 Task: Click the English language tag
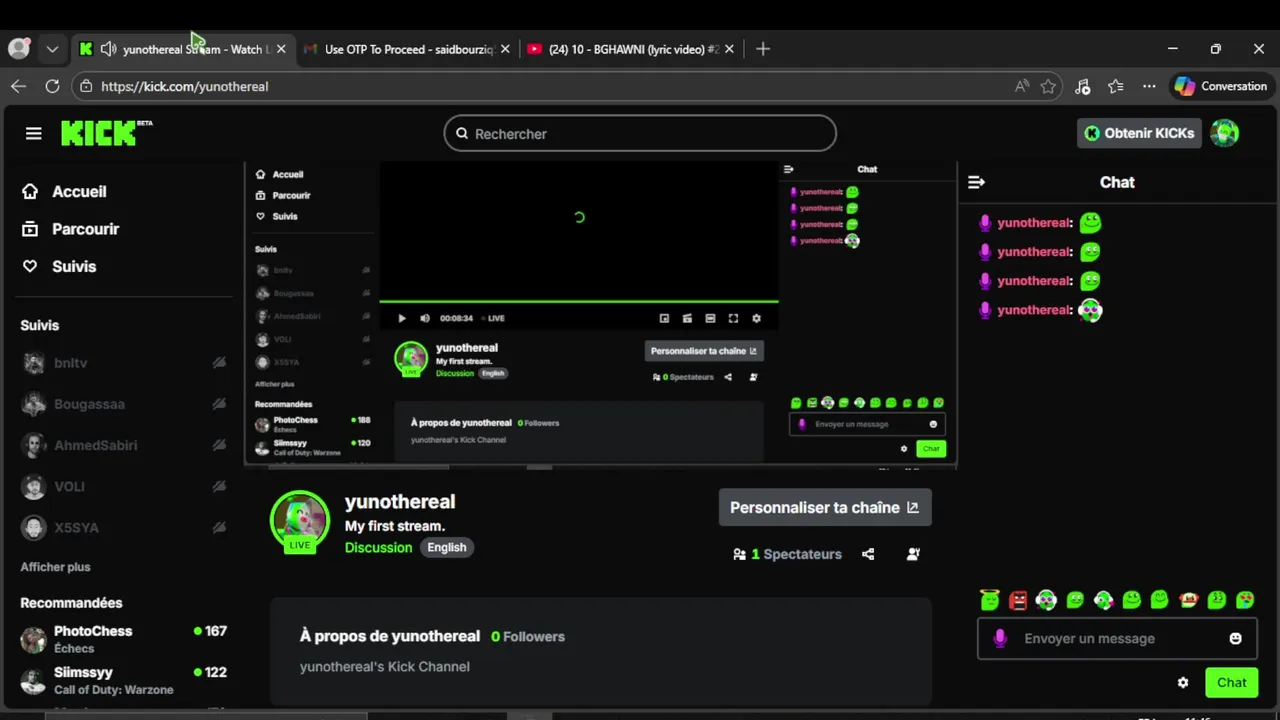tap(447, 547)
